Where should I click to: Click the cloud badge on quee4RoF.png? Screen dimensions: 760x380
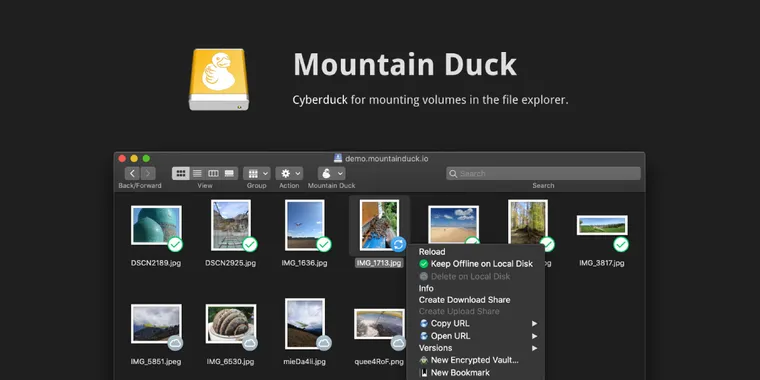tap(398, 343)
